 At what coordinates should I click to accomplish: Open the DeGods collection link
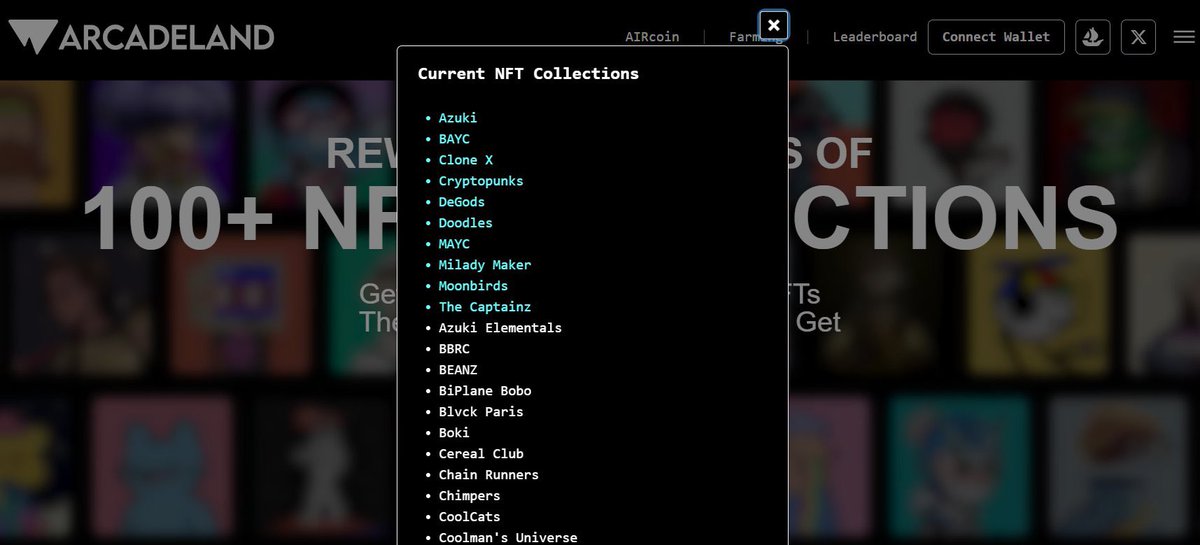click(x=462, y=202)
